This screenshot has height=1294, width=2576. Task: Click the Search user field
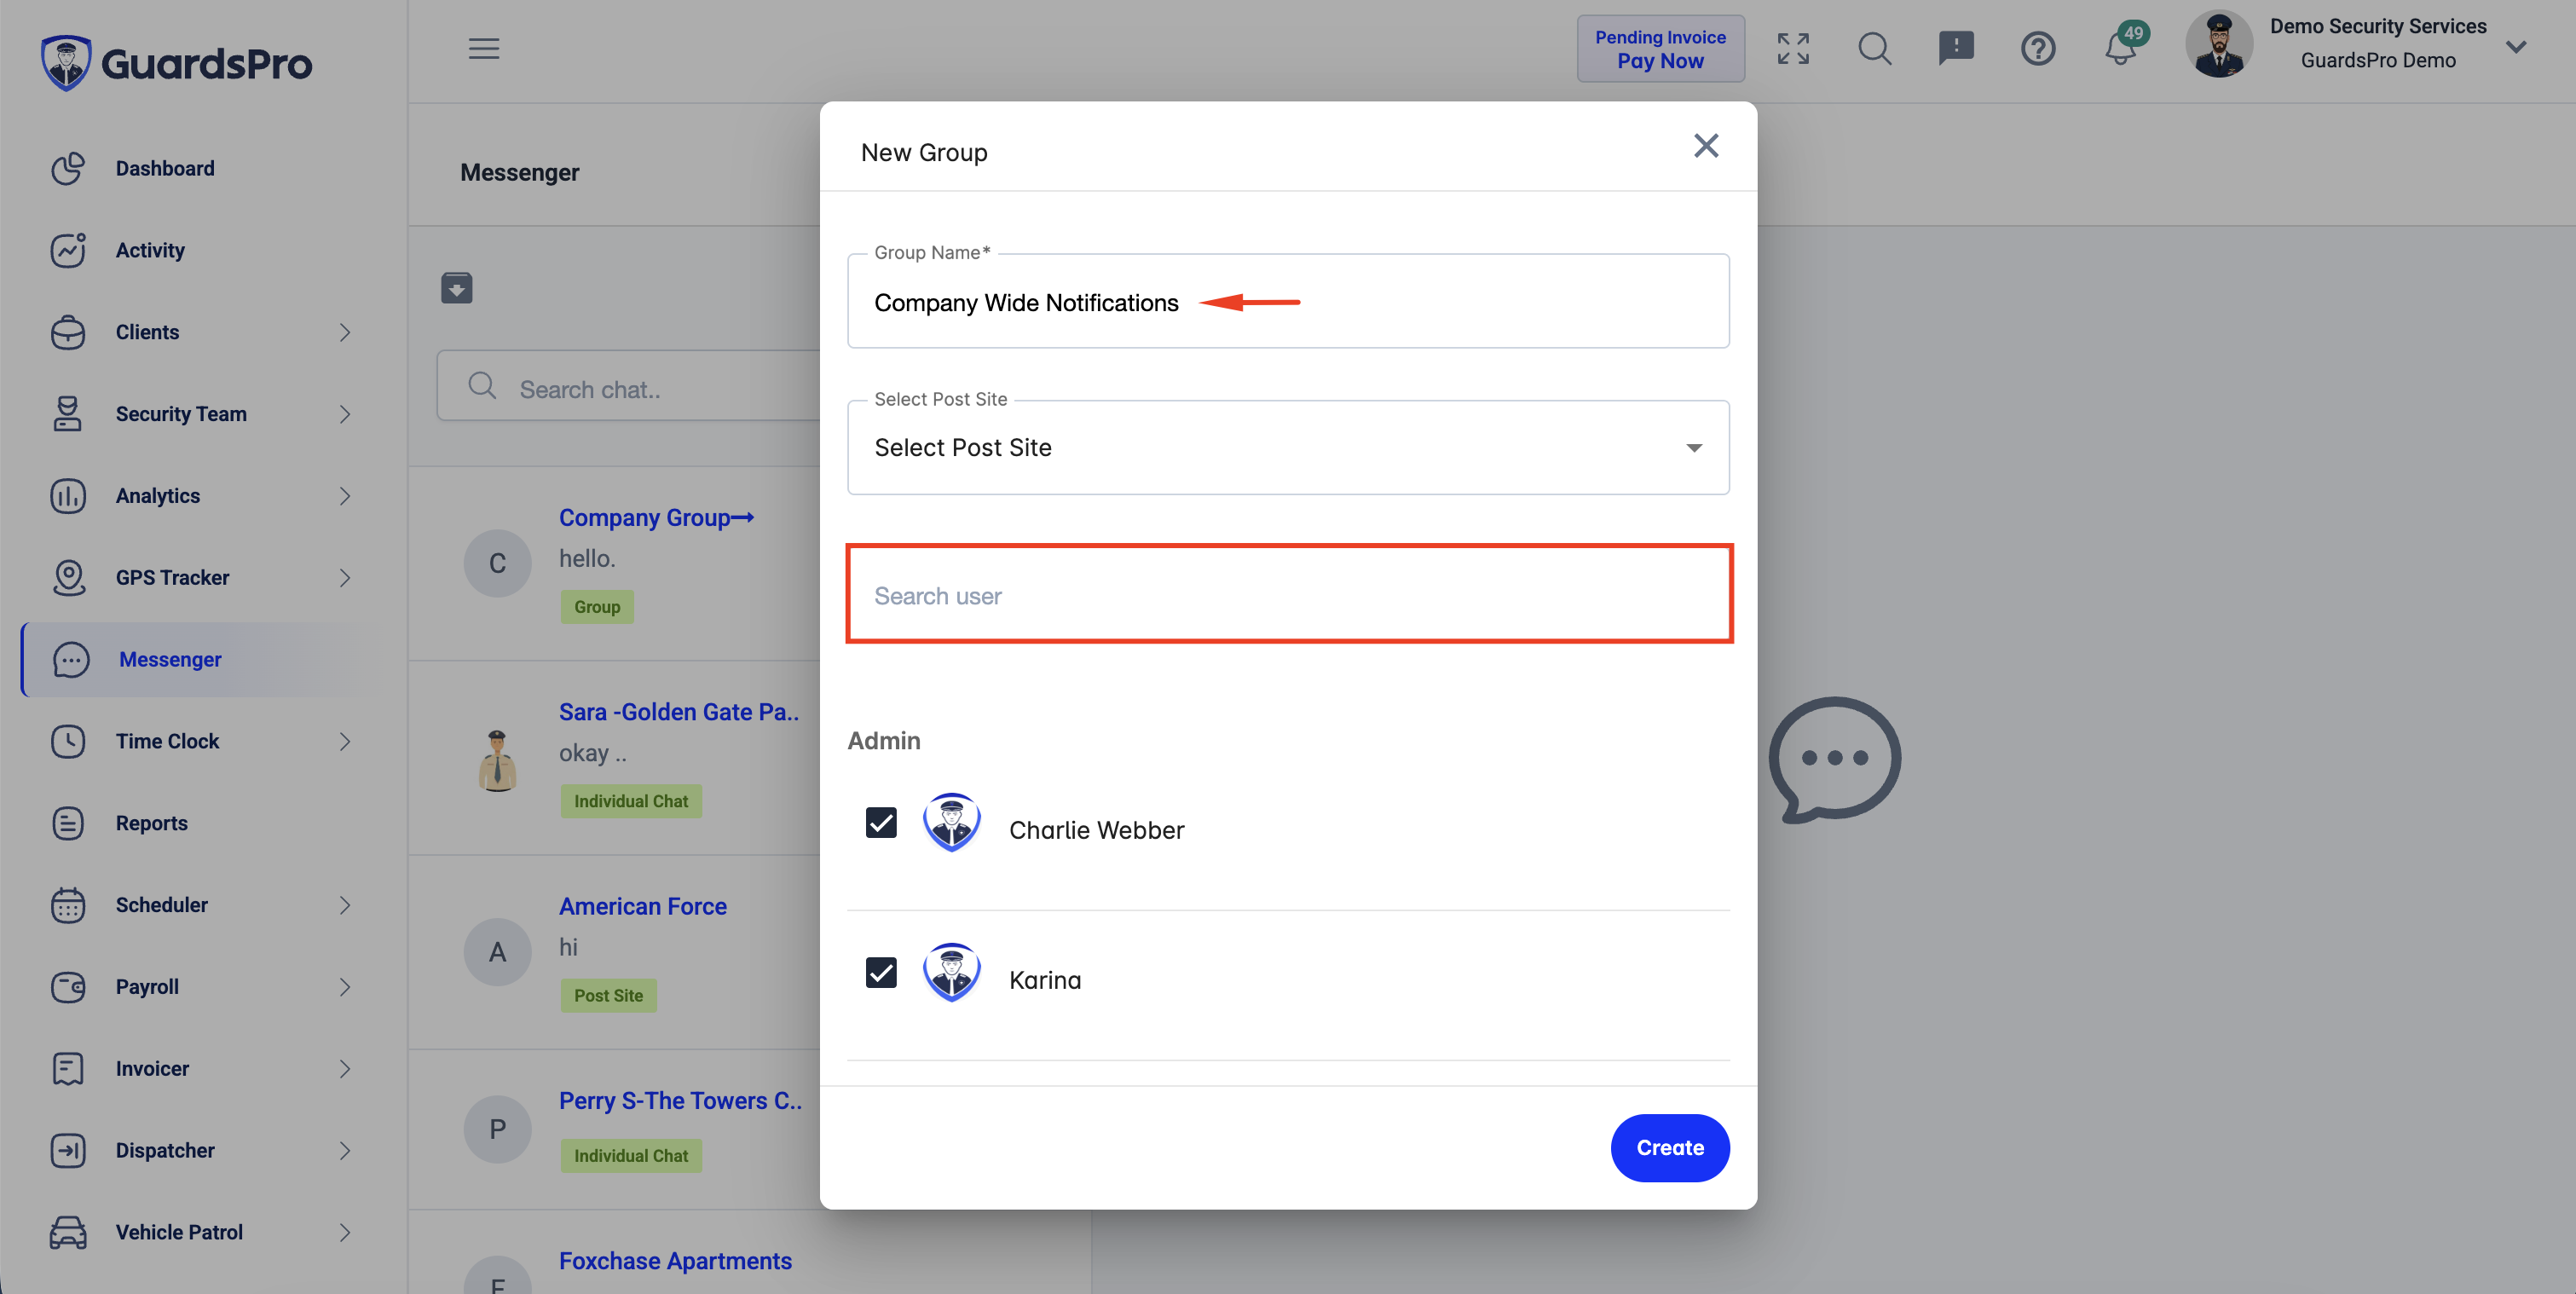point(1288,596)
